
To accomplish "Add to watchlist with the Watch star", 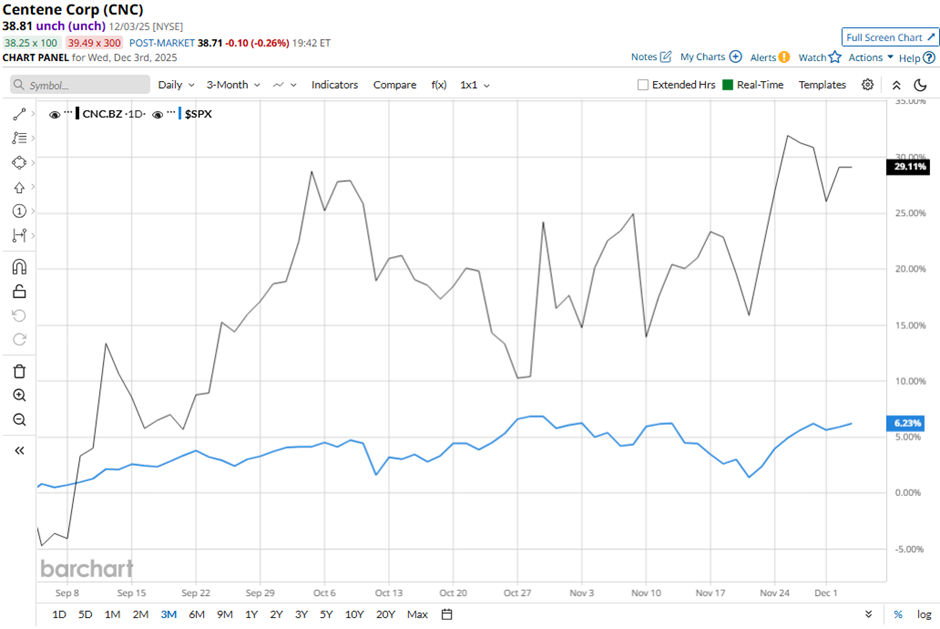I will (x=835, y=57).
